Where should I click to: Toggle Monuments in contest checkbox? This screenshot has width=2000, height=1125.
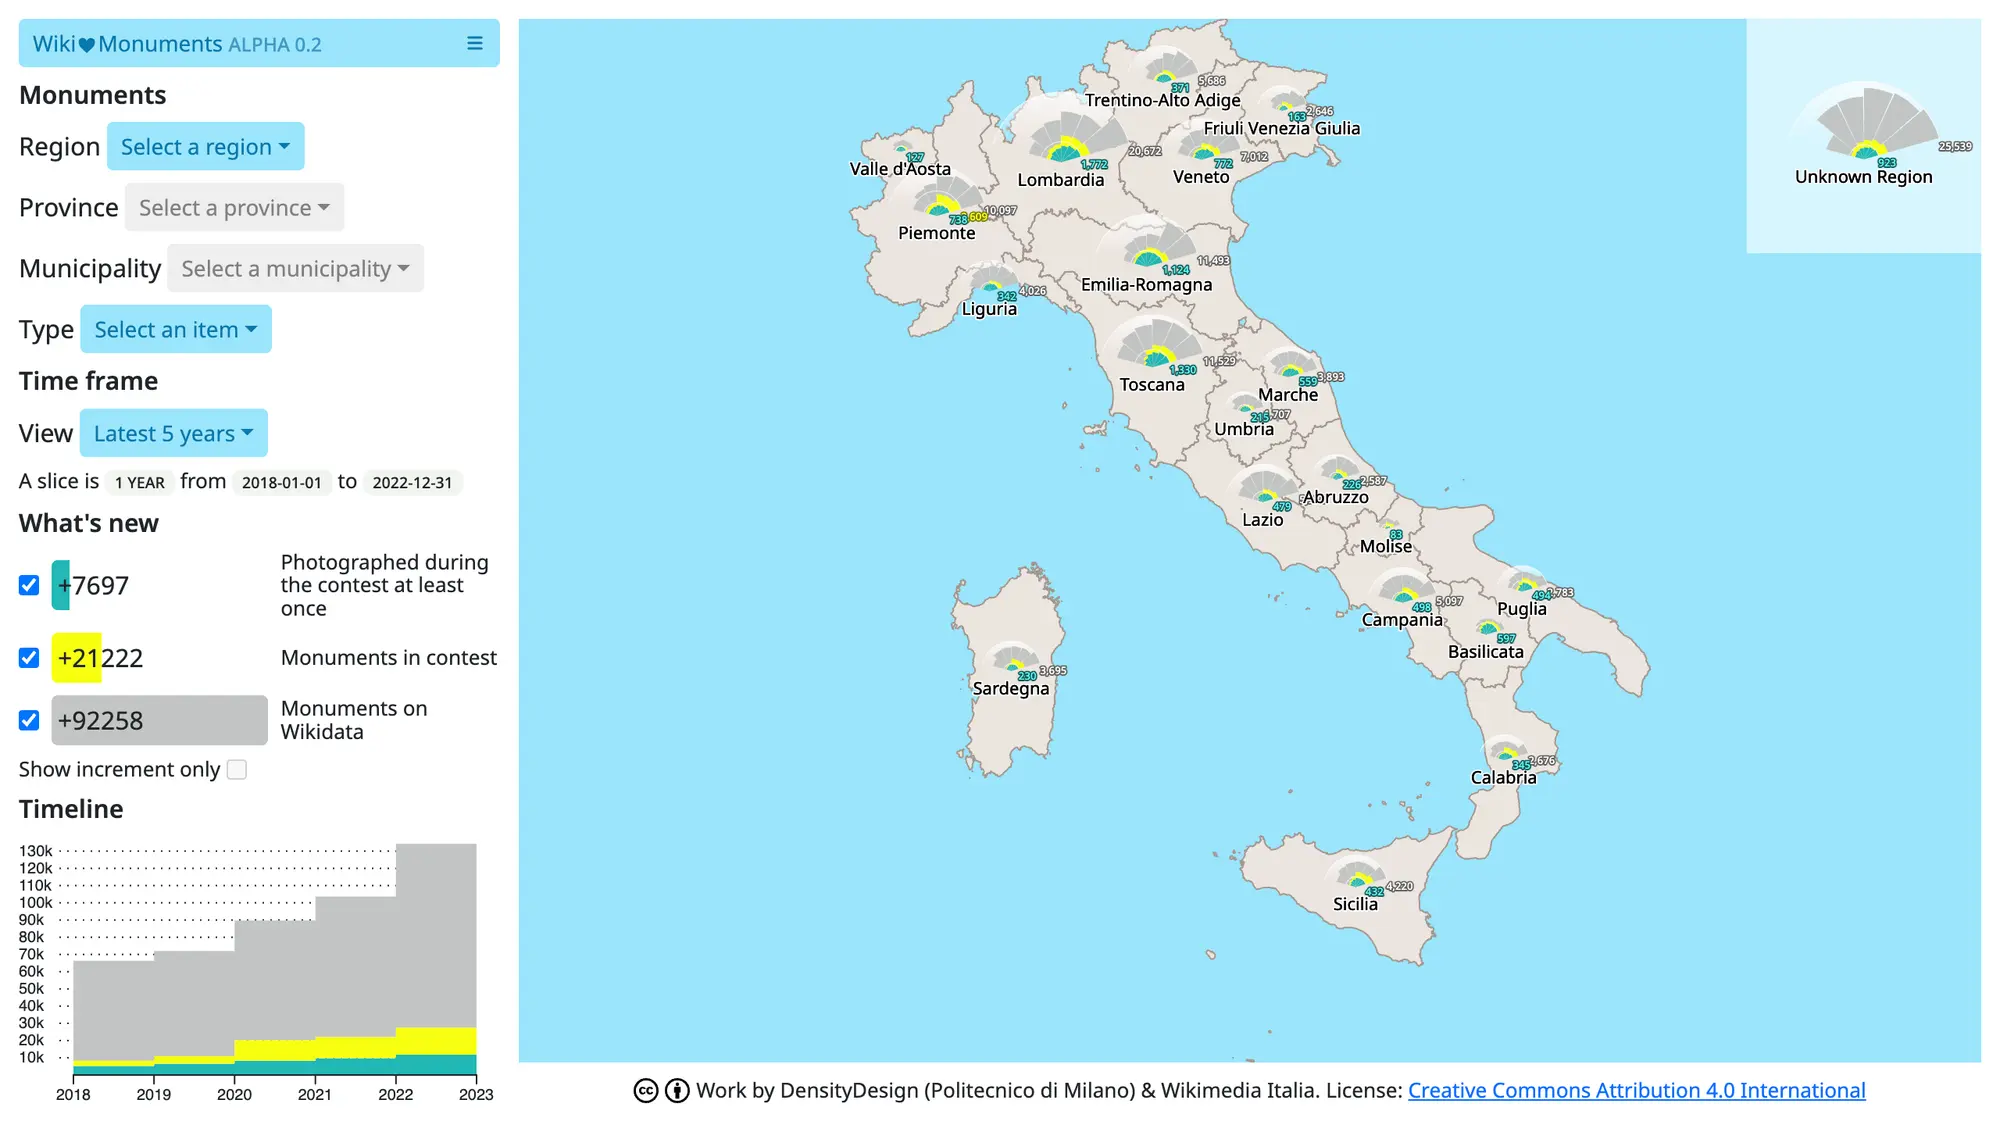click(x=29, y=658)
